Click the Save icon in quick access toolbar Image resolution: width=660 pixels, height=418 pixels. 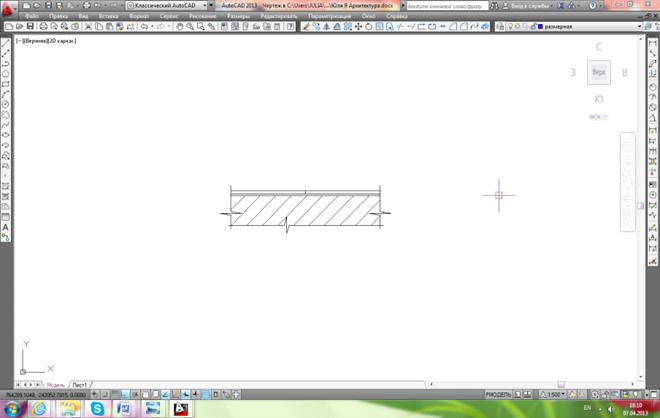(48, 5)
